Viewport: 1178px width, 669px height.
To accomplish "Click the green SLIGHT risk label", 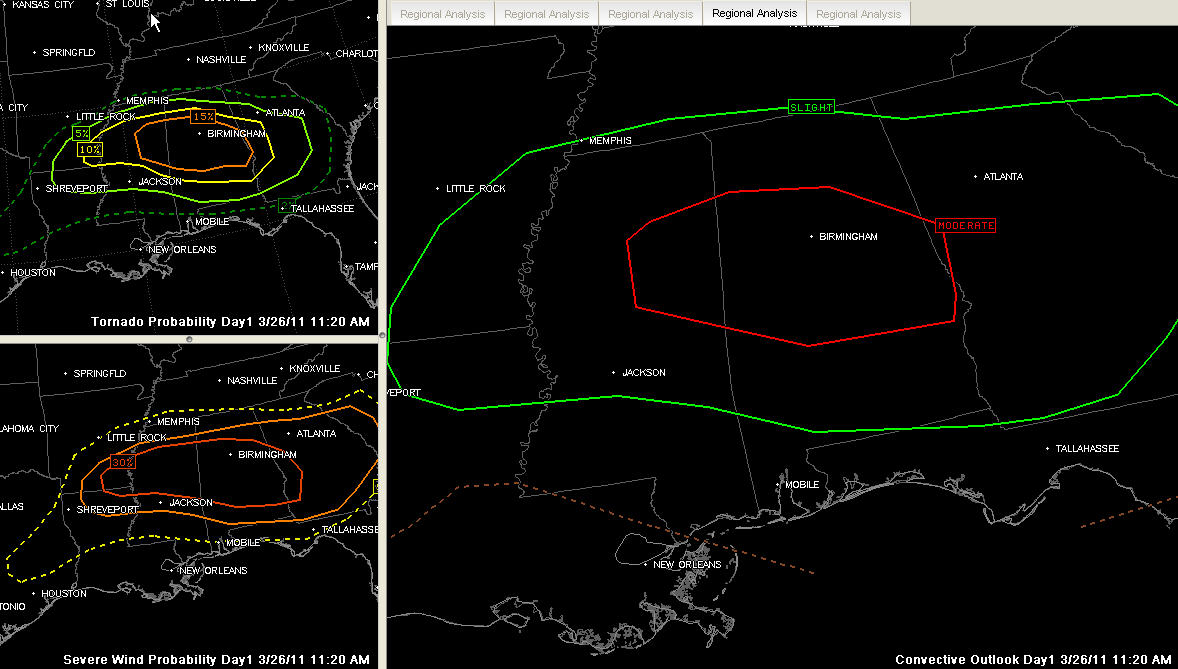I will click(x=810, y=107).
